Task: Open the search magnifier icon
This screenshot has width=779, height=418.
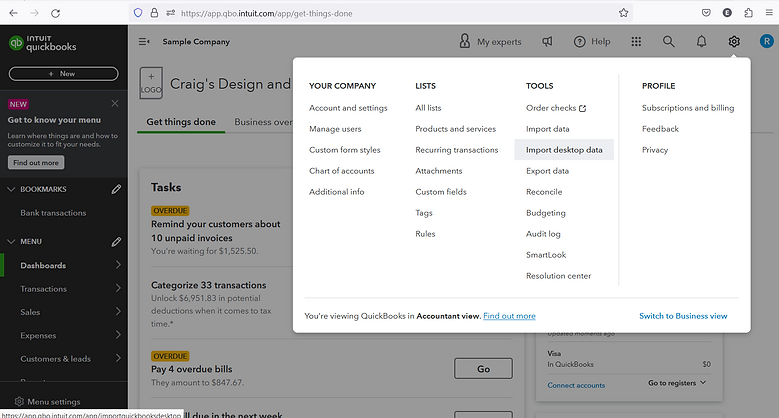Action: [669, 42]
